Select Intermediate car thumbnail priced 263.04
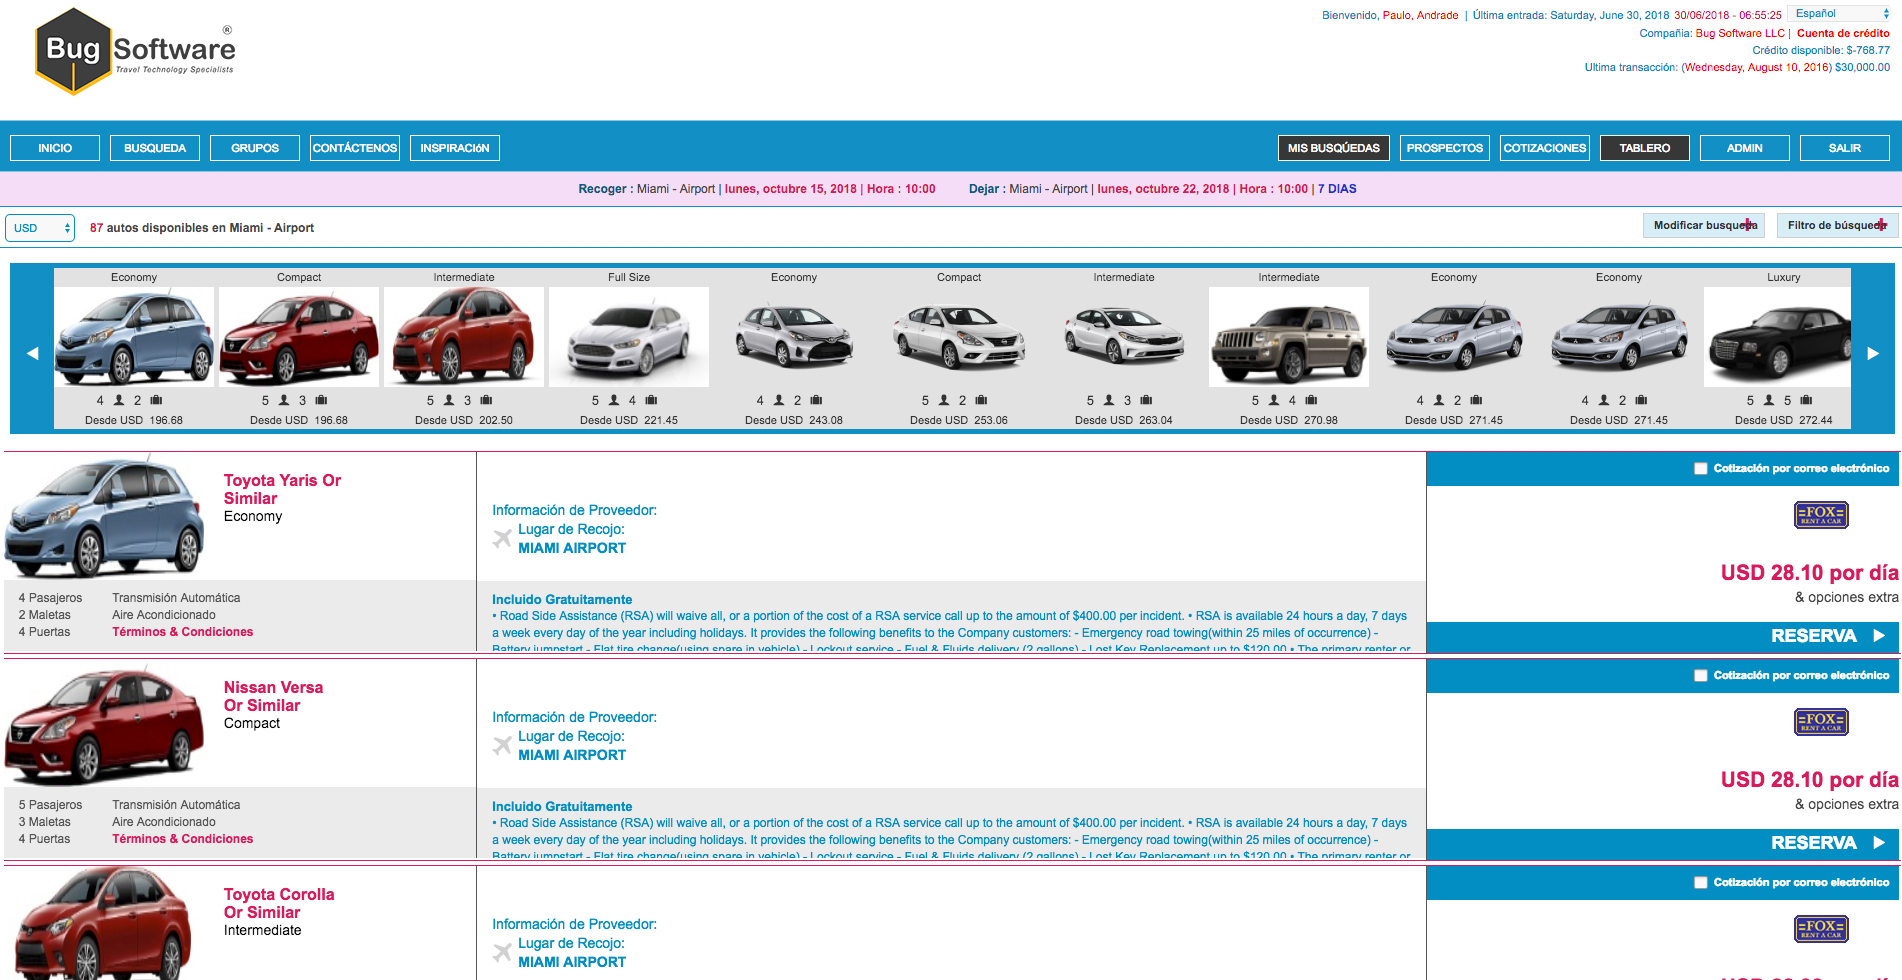This screenshot has width=1902, height=980. [1124, 337]
